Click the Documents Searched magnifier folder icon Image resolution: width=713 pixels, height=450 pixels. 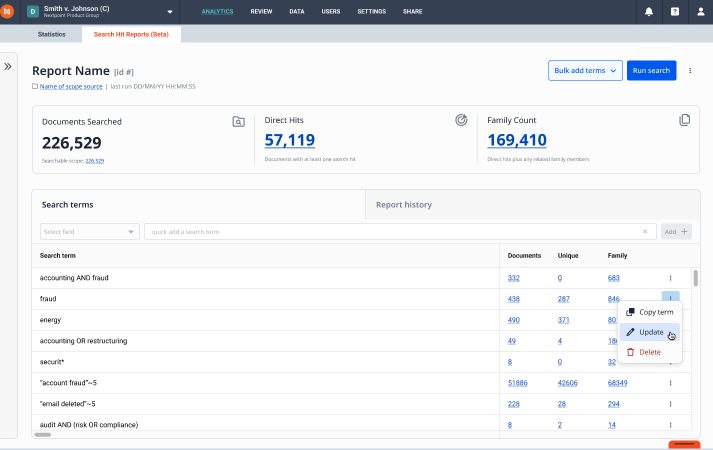[x=238, y=121]
